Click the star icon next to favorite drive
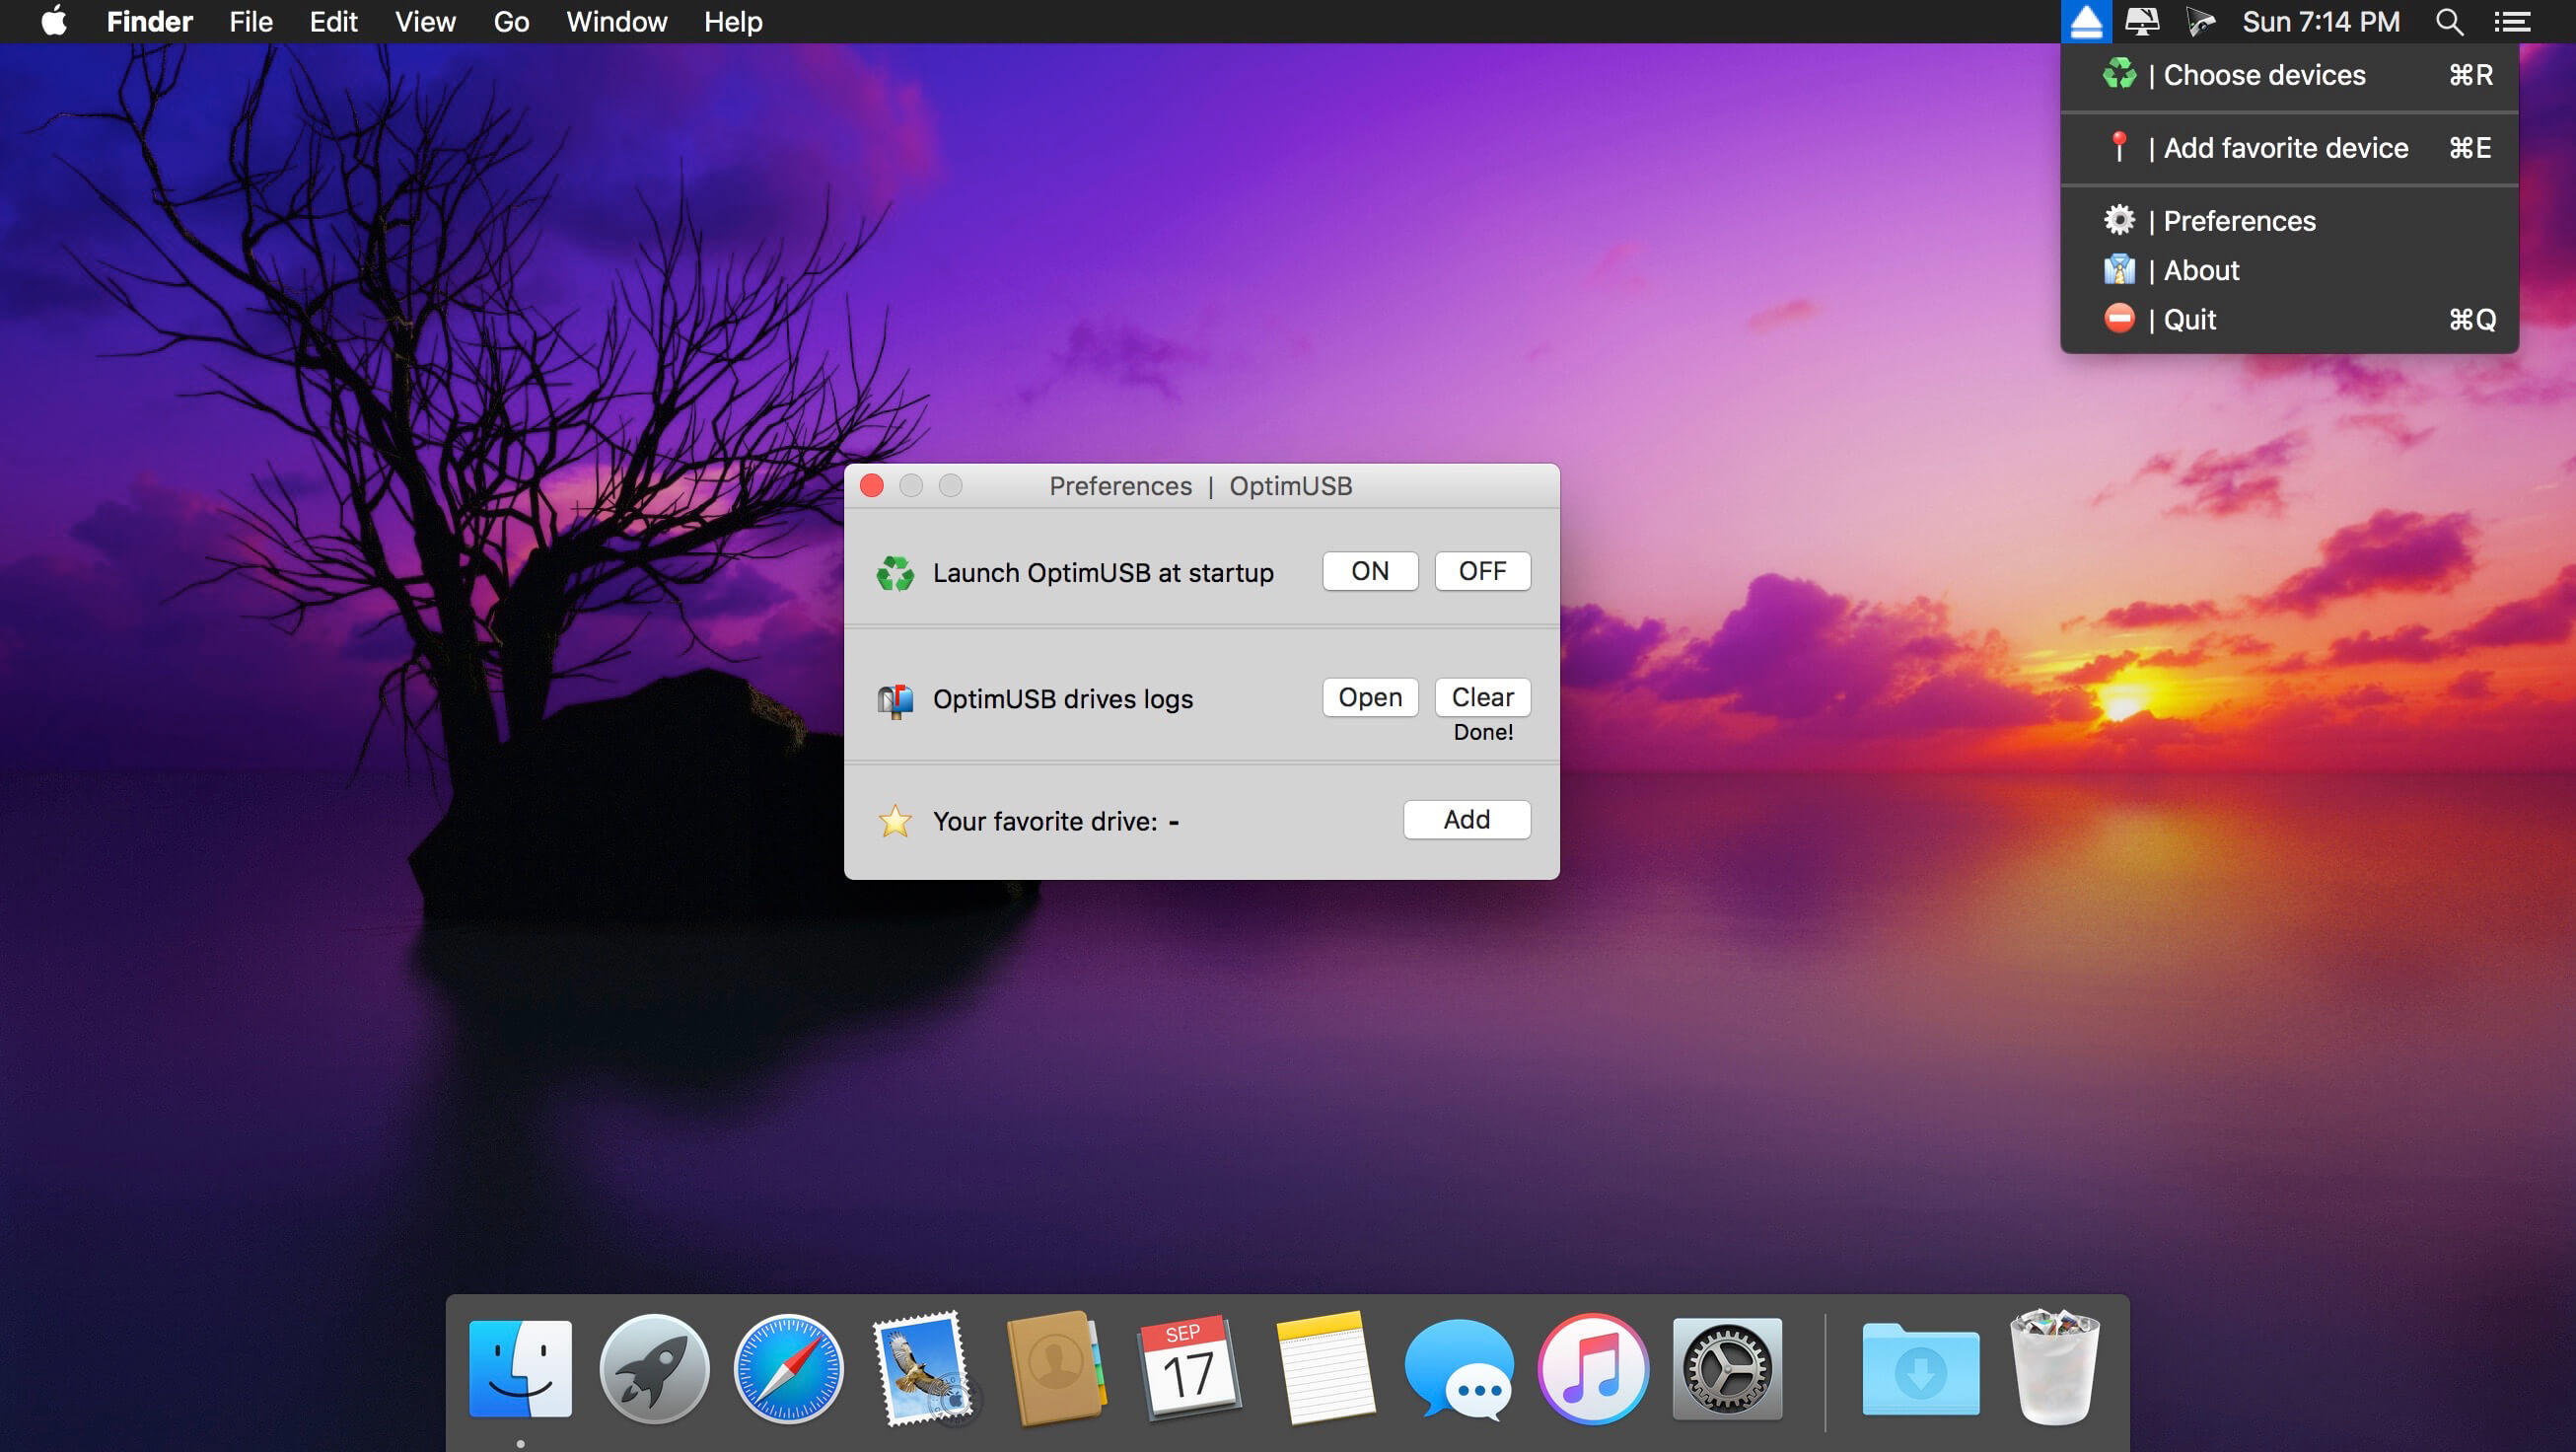This screenshot has height=1452, width=2576. tap(895, 821)
